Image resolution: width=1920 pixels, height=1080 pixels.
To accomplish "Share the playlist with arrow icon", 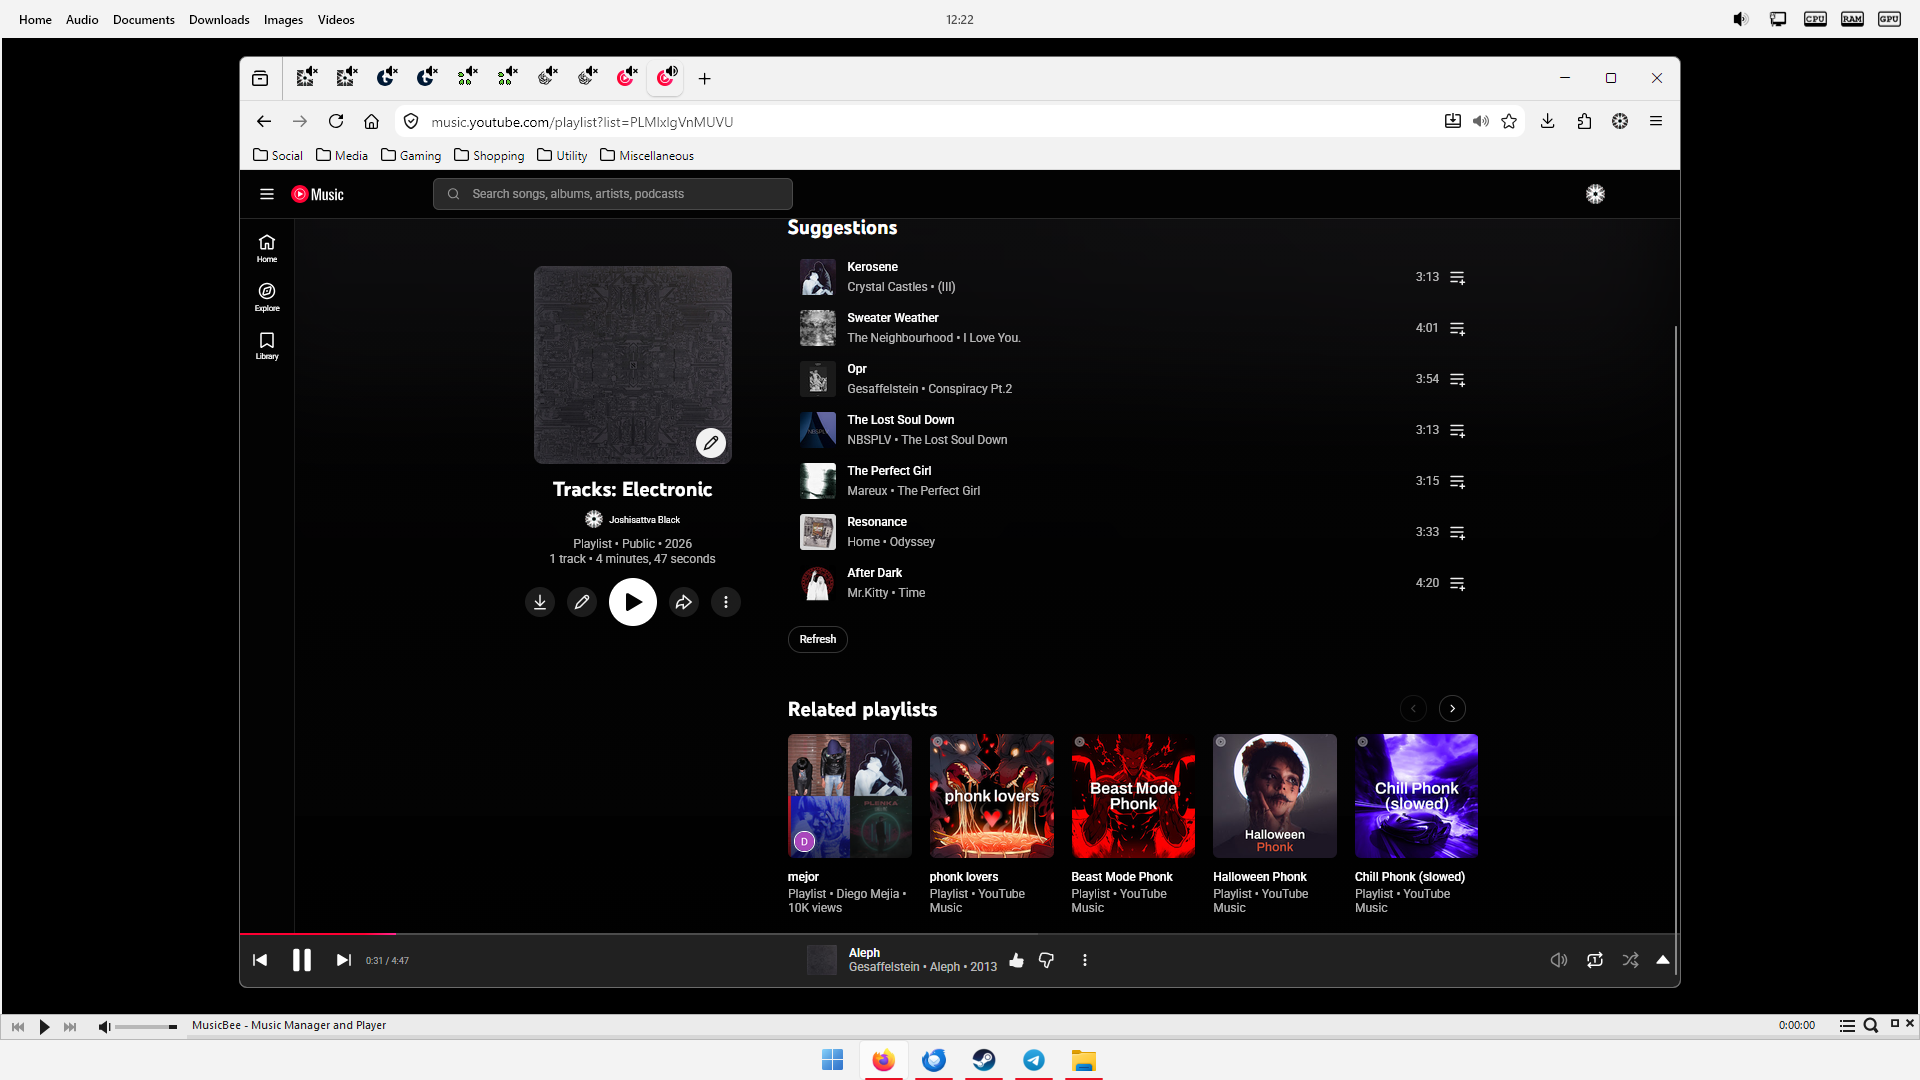I will pyautogui.click(x=684, y=602).
